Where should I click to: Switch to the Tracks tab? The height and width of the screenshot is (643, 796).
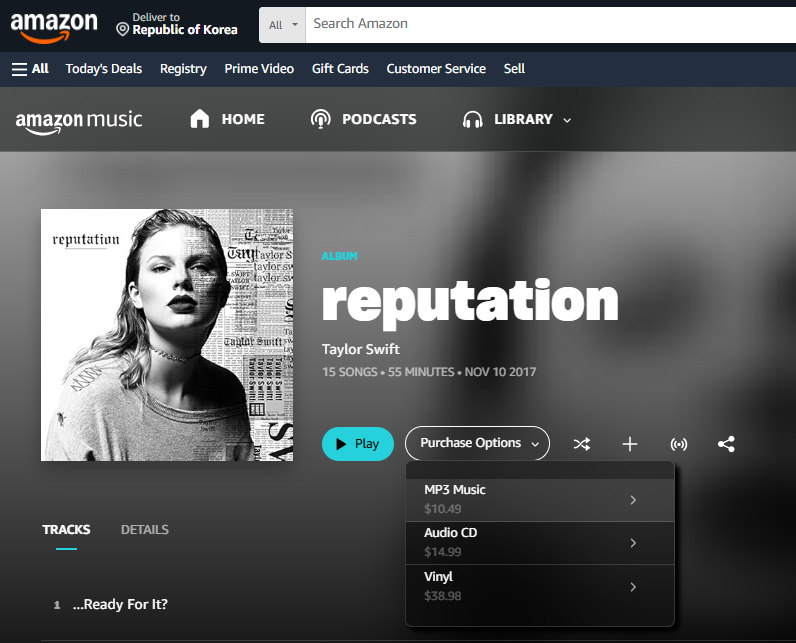(x=66, y=530)
